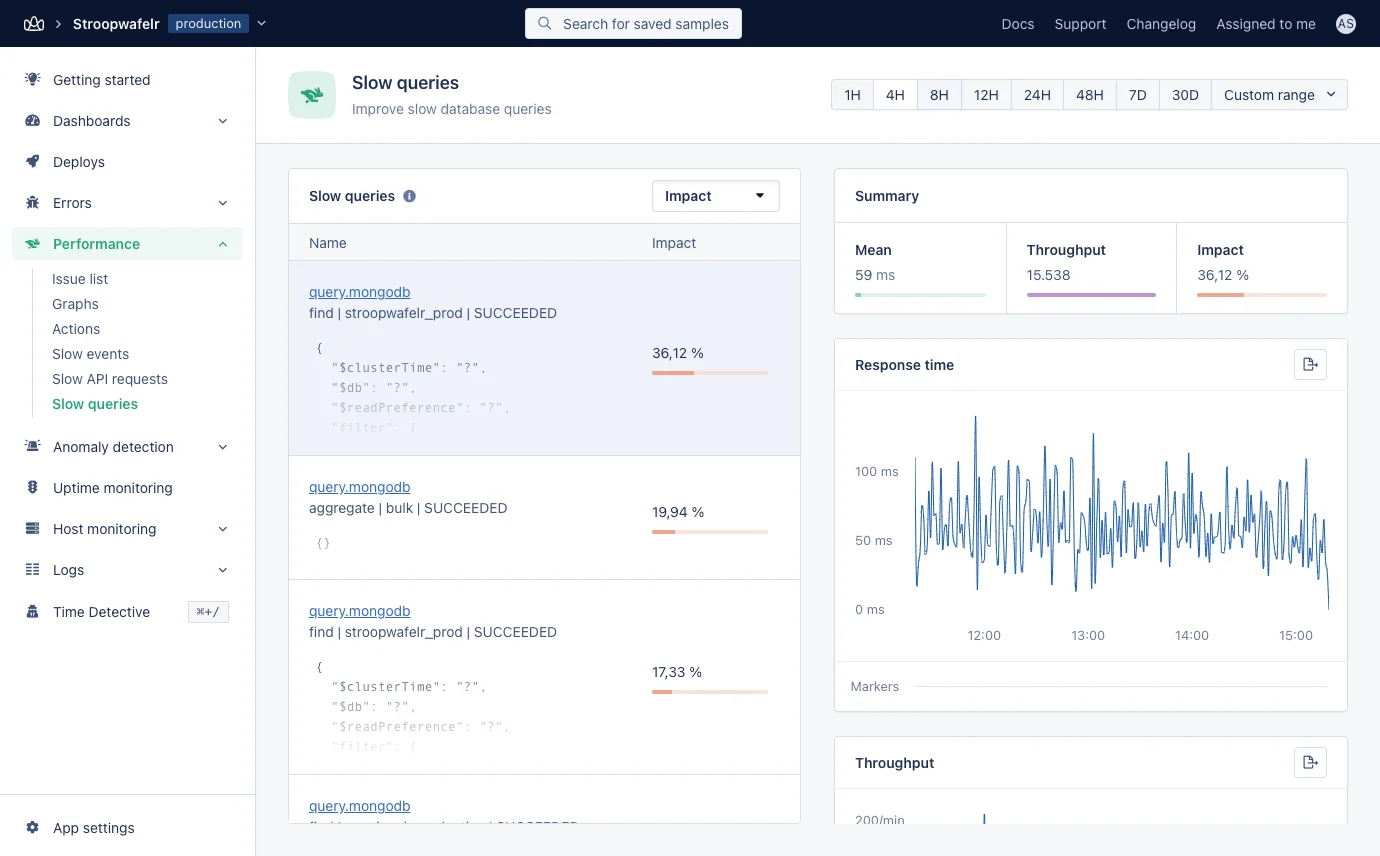1380x856 pixels.
Task: Select the 1H time range
Action: (852, 95)
